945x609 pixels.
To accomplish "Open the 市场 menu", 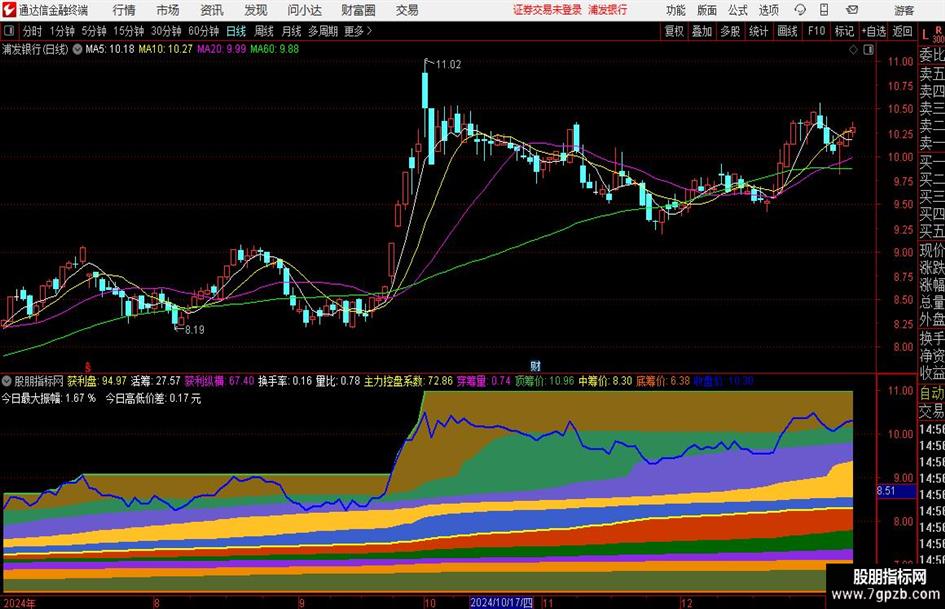I will pos(168,10).
